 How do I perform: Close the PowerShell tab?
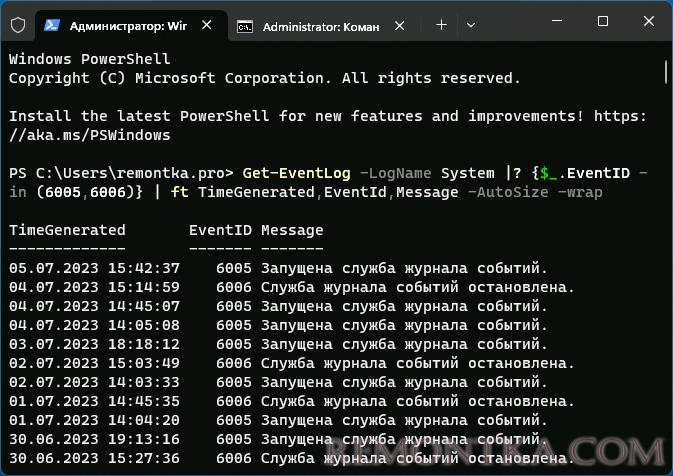(x=206, y=25)
